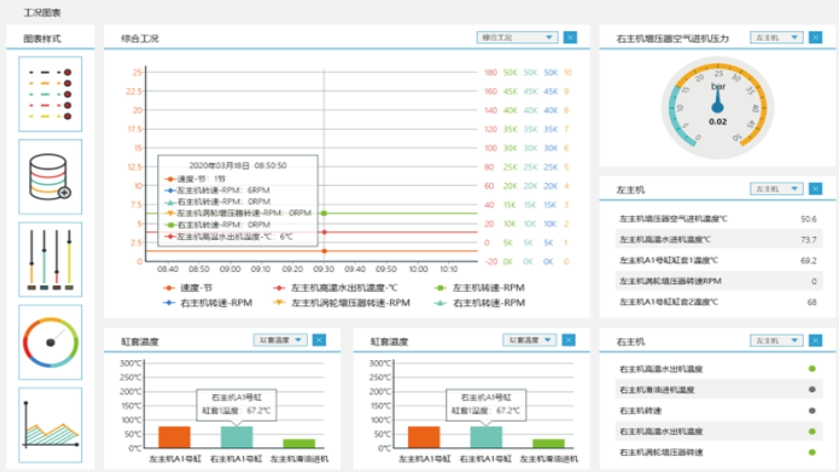The width and height of the screenshot is (840, 474).
Task: Open the dropdown in the pressure gauge panel
Action: pyautogui.click(x=776, y=38)
